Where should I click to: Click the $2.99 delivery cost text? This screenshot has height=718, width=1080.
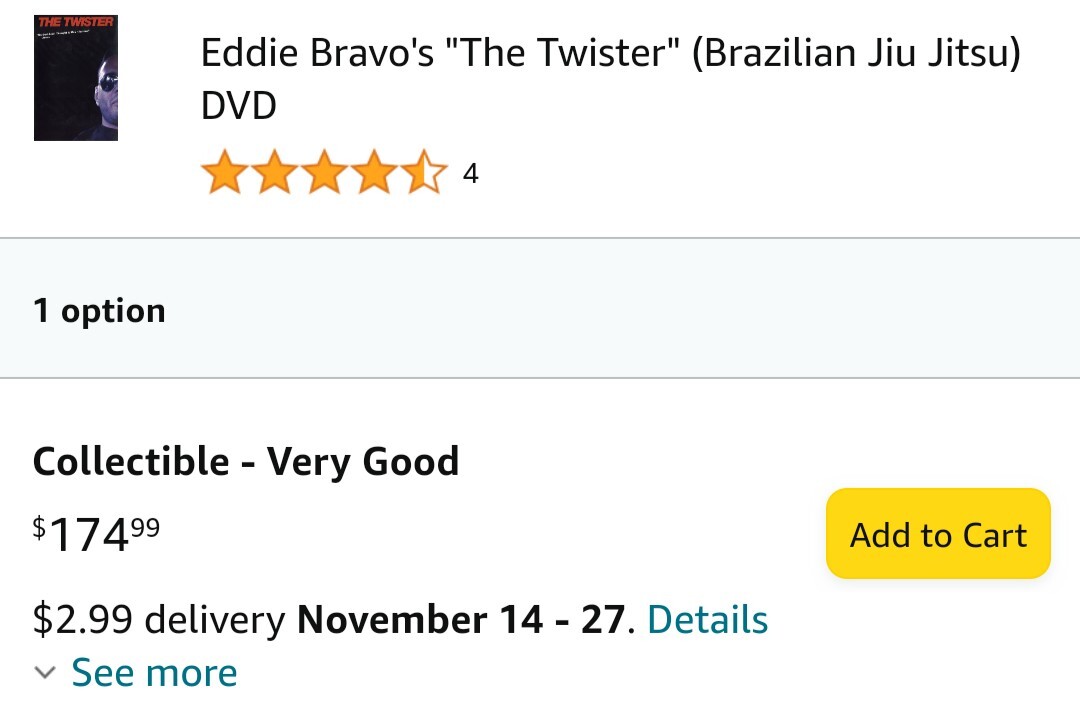tap(159, 619)
